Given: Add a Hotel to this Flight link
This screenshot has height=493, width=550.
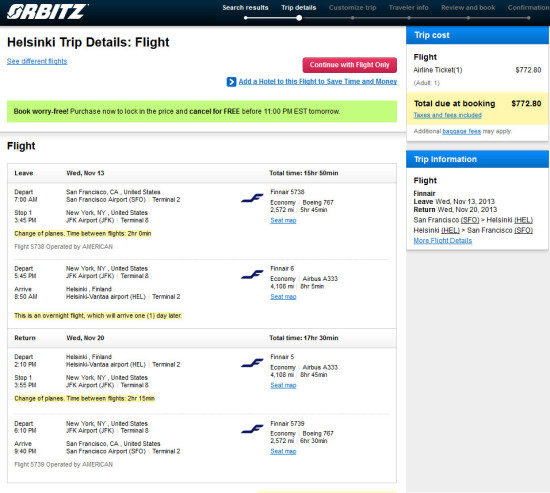Looking at the screenshot, I should [318, 81].
